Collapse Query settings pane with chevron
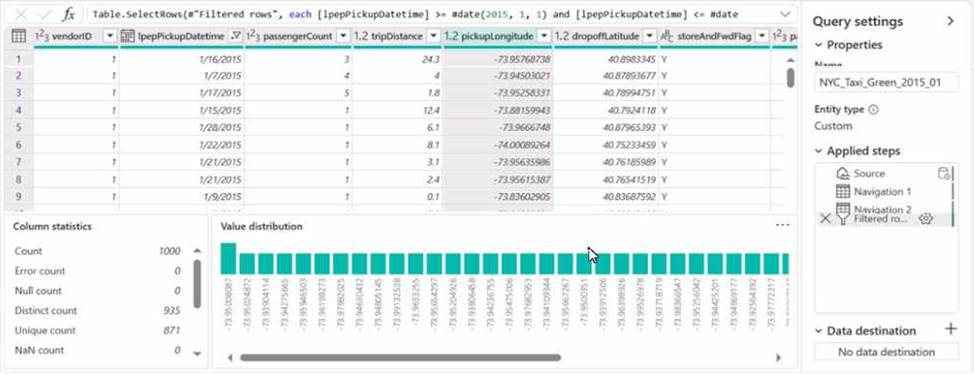974x374 pixels. click(950, 21)
